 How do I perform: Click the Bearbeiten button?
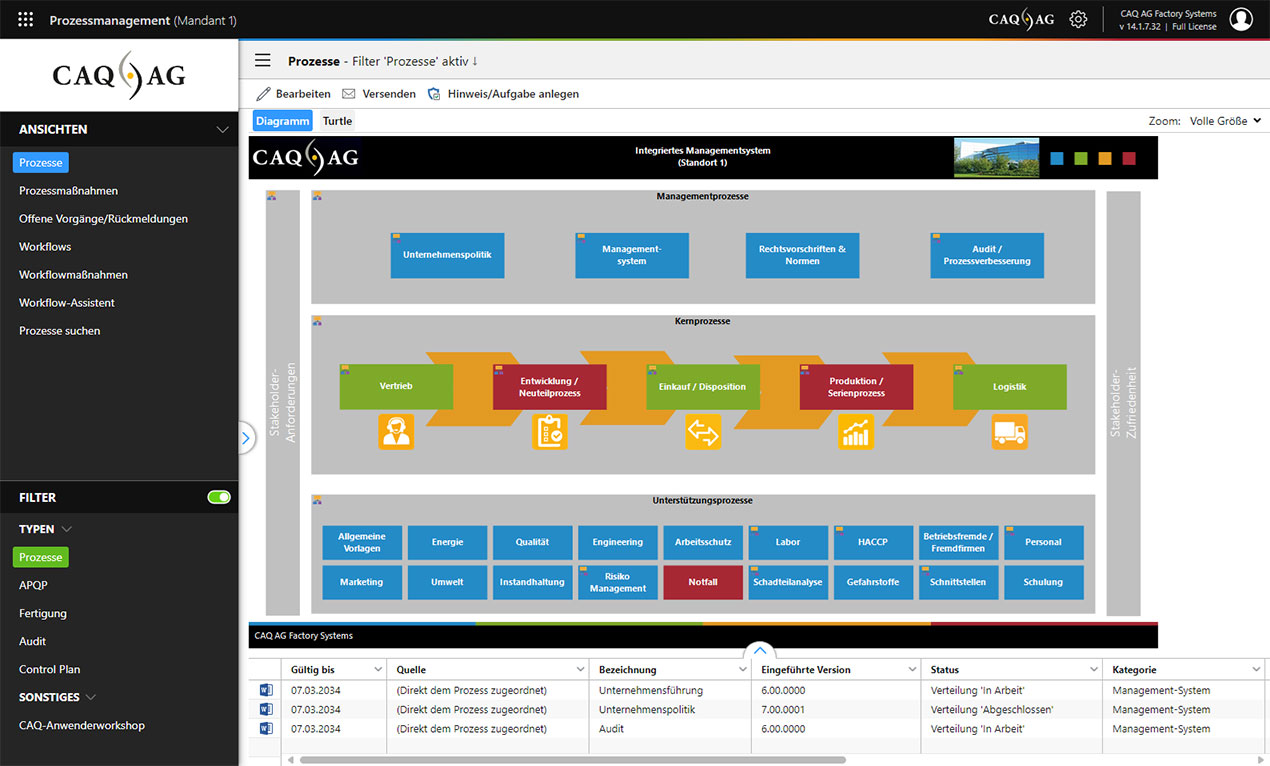[x=293, y=94]
